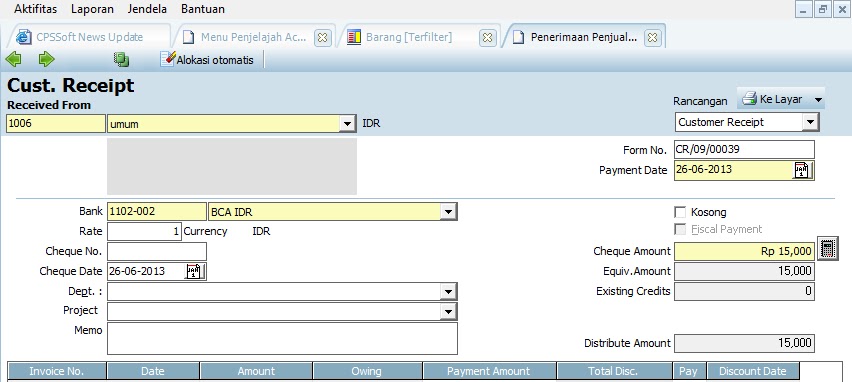Go forward with the green right arrow

47,59
